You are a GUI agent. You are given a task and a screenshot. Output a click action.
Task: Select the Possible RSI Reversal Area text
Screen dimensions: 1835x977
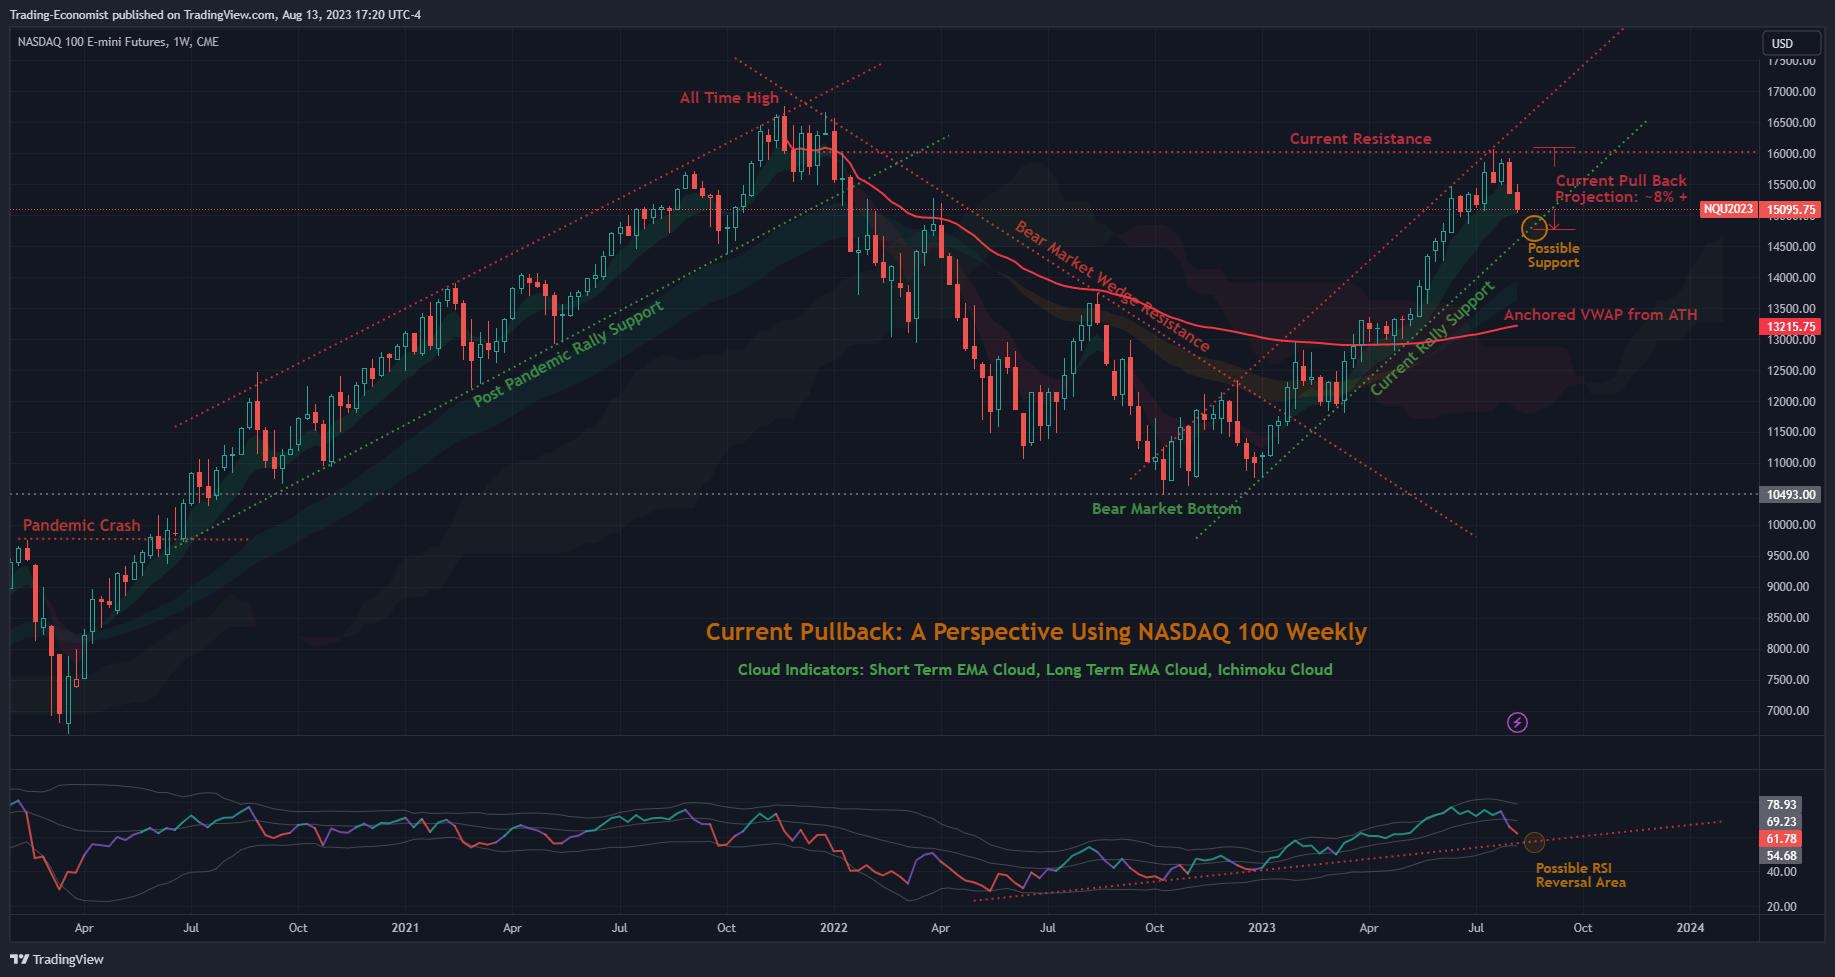(1580, 875)
